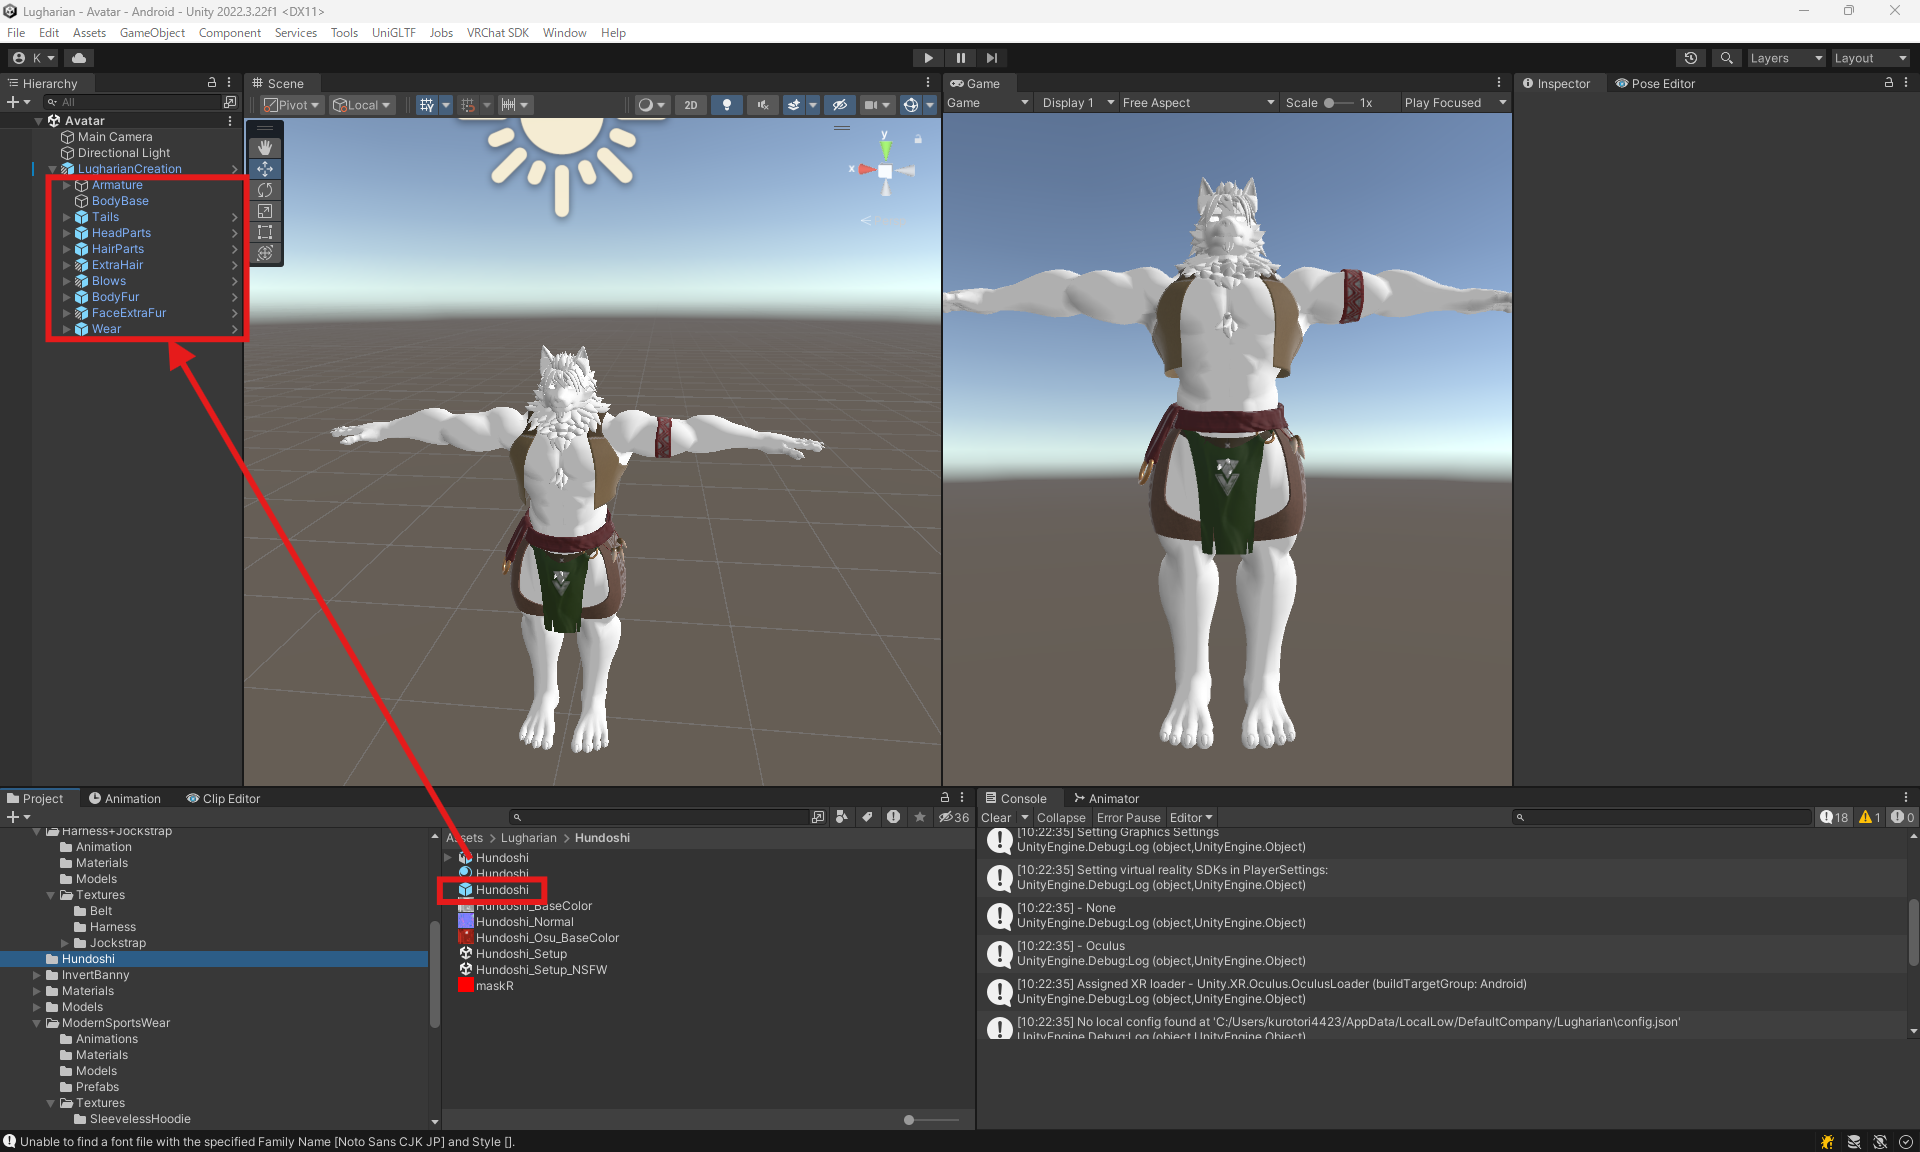Filter Project search by type icon
1920x1152 pixels.
(842, 817)
